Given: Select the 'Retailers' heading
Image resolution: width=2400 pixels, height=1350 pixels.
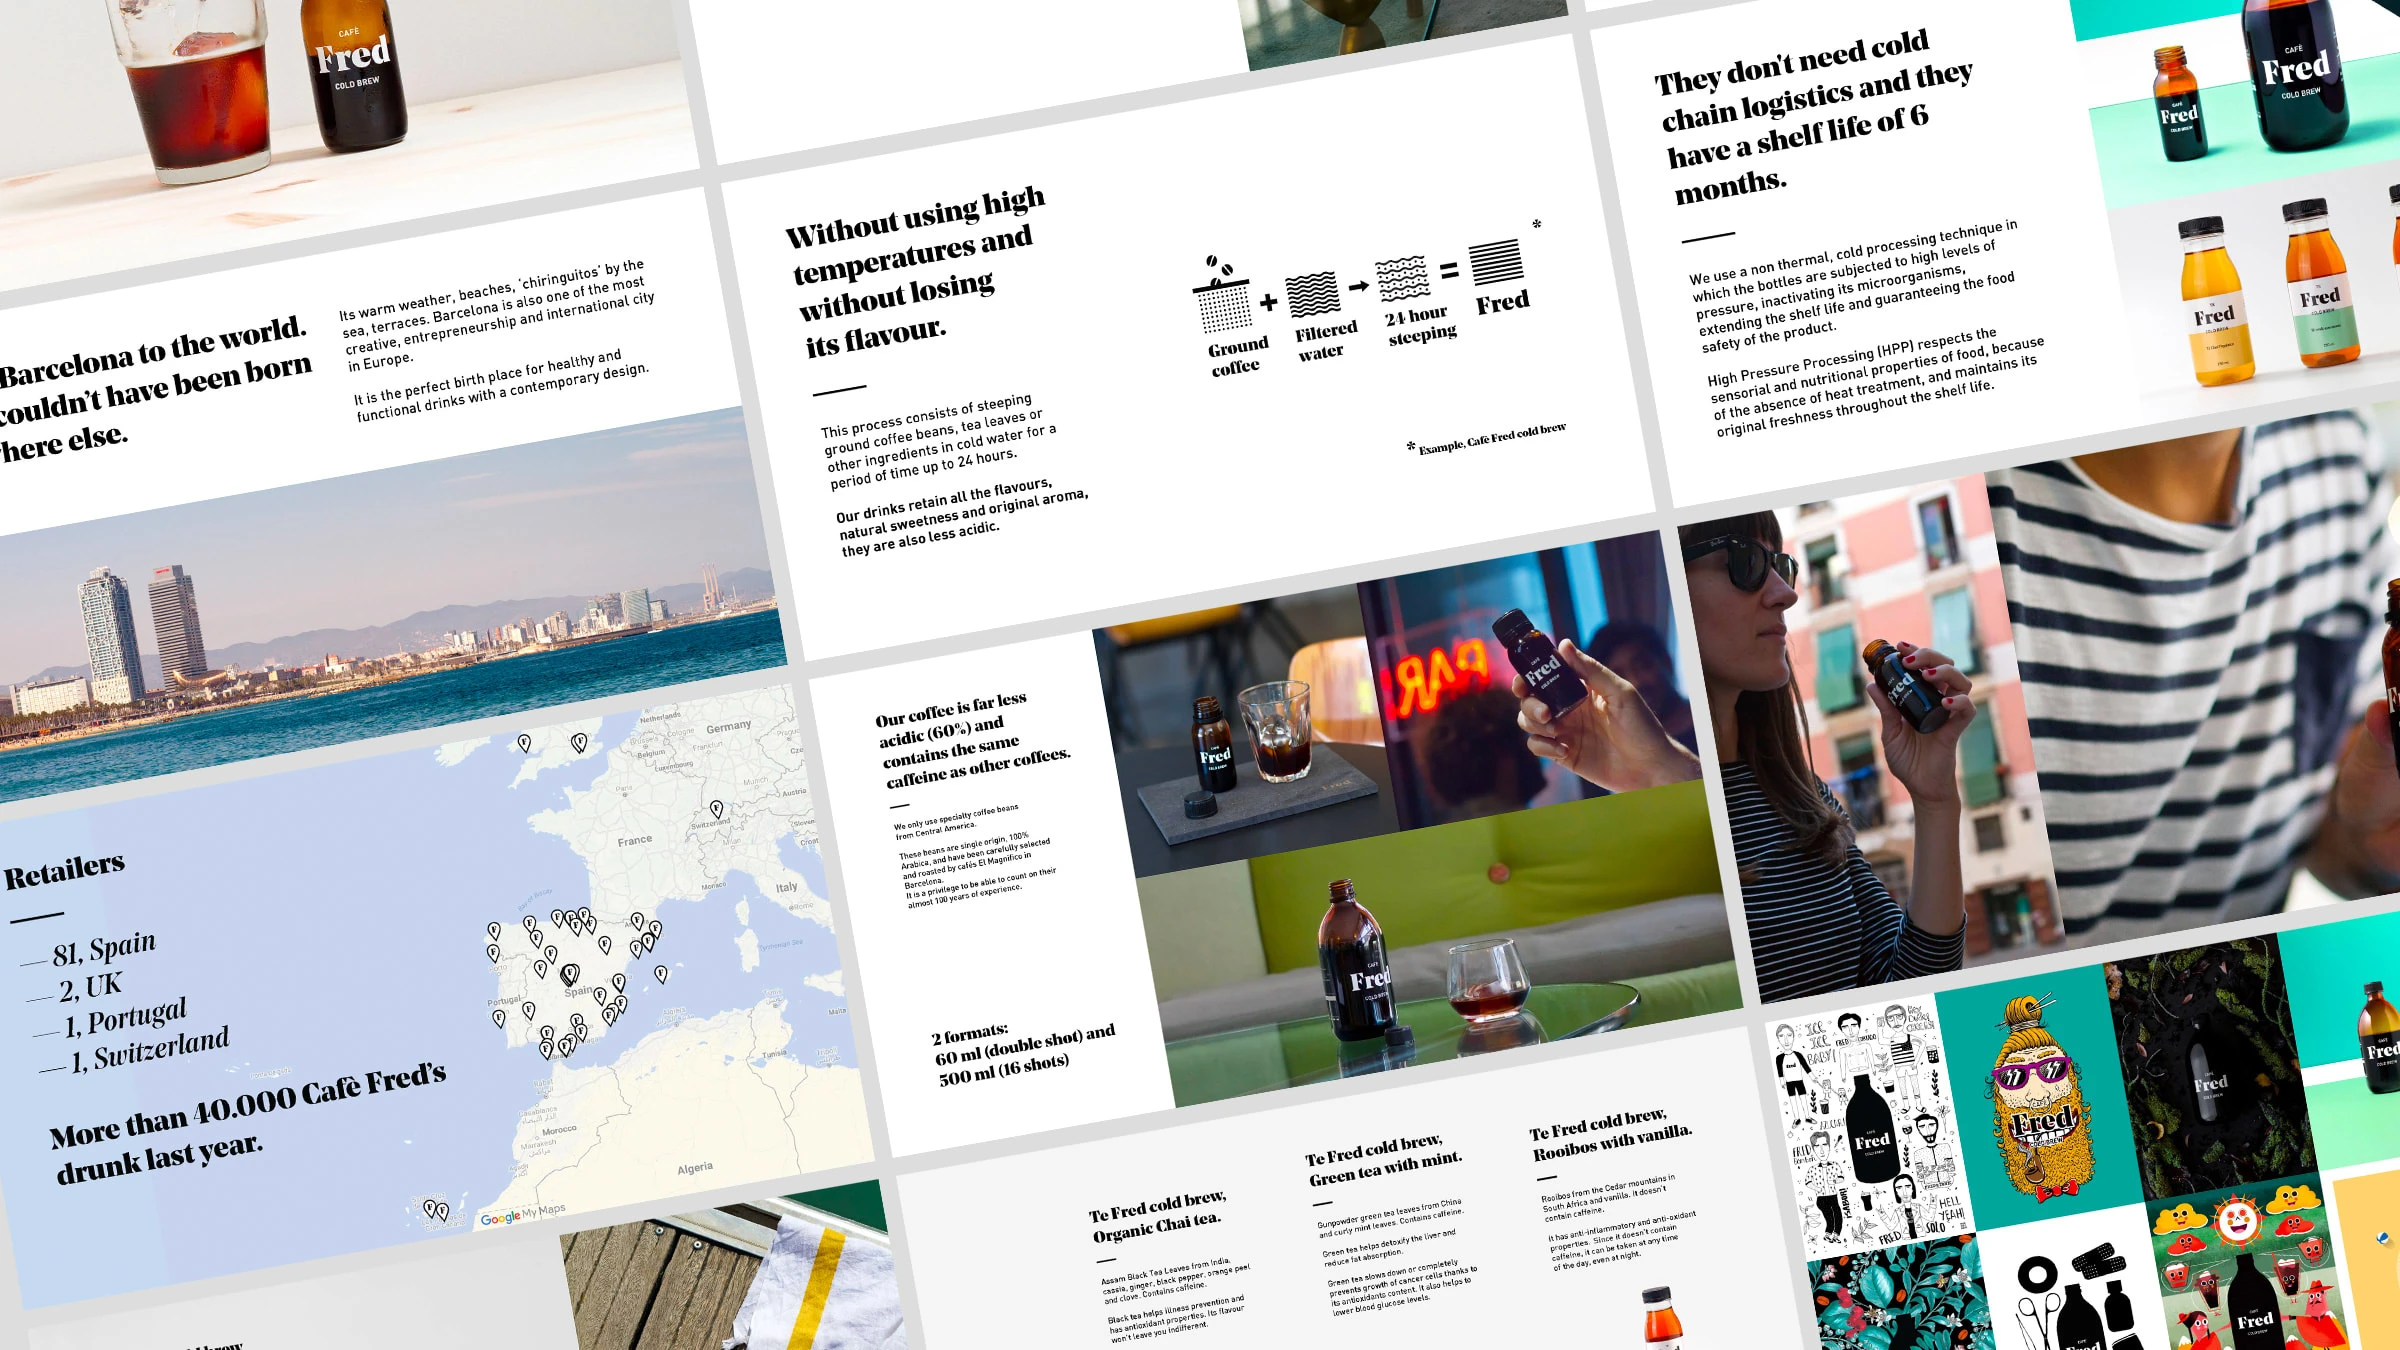Looking at the screenshot, I should coord(64,870).
